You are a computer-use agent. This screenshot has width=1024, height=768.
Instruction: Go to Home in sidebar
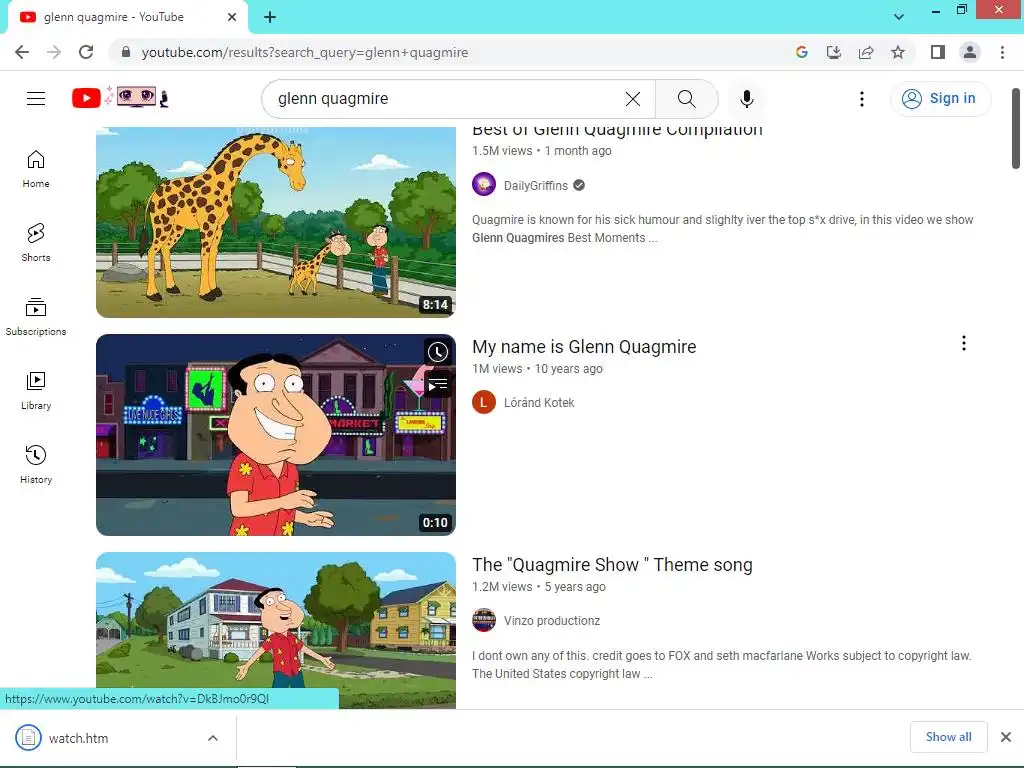pyautogui.click(x=36, y=169)
